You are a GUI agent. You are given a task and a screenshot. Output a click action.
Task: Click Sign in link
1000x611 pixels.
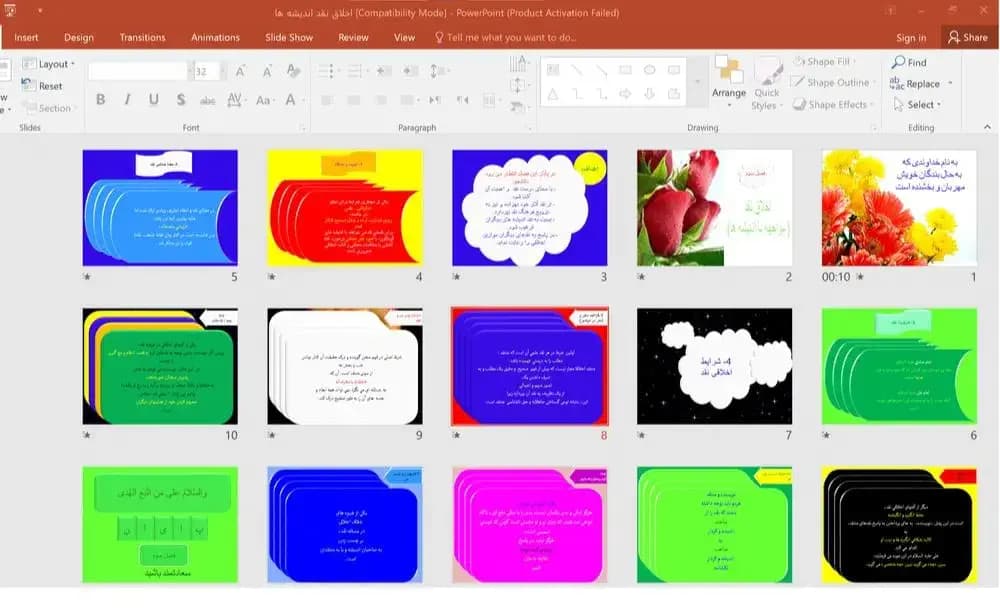point(911,38)
